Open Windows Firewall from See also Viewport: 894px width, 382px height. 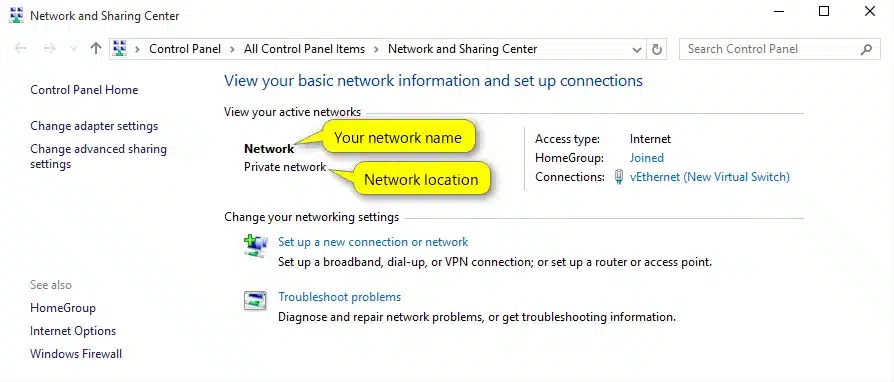click(x=76, y=354)
